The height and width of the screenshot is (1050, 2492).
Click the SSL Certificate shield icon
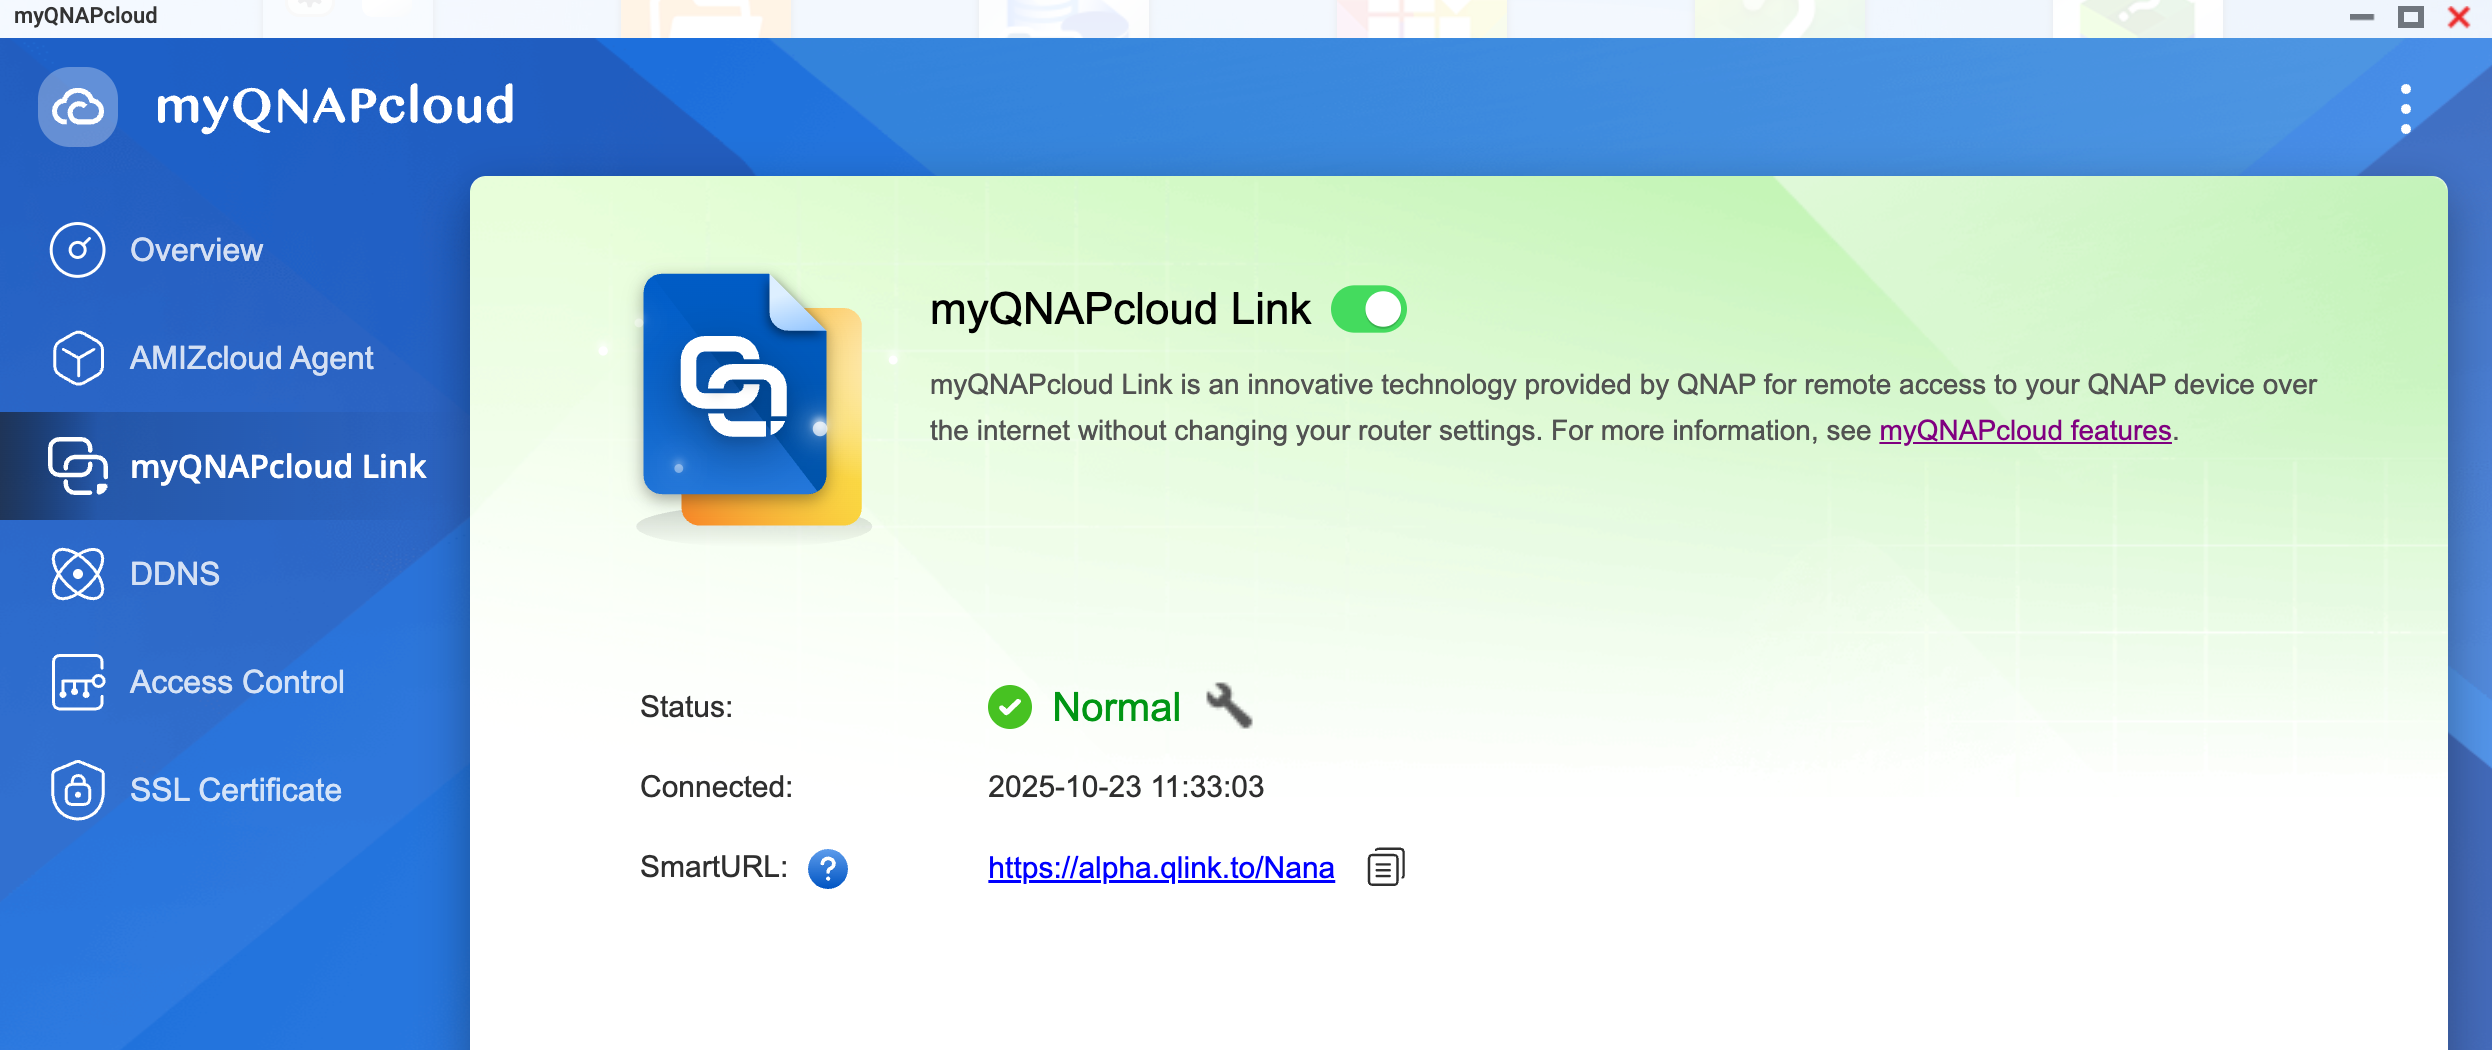78,790
